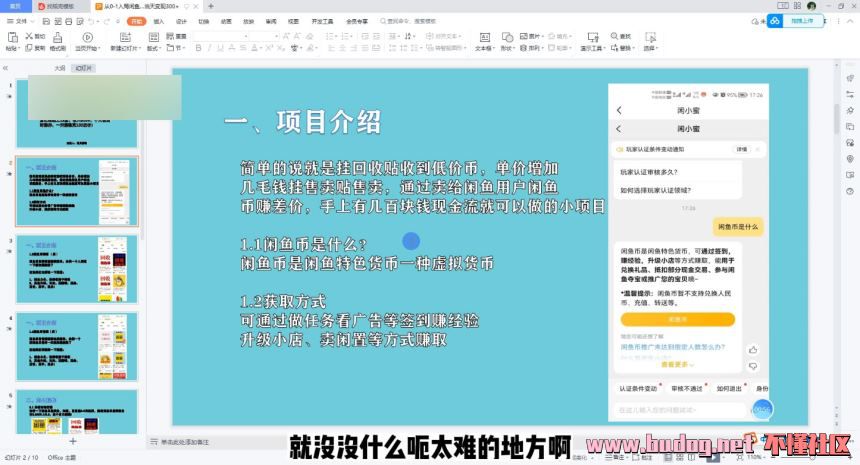Viewport: 860px width, 465px height.
Task: Switch to the Insert (插入) ribbon tab
Action: 158,20
